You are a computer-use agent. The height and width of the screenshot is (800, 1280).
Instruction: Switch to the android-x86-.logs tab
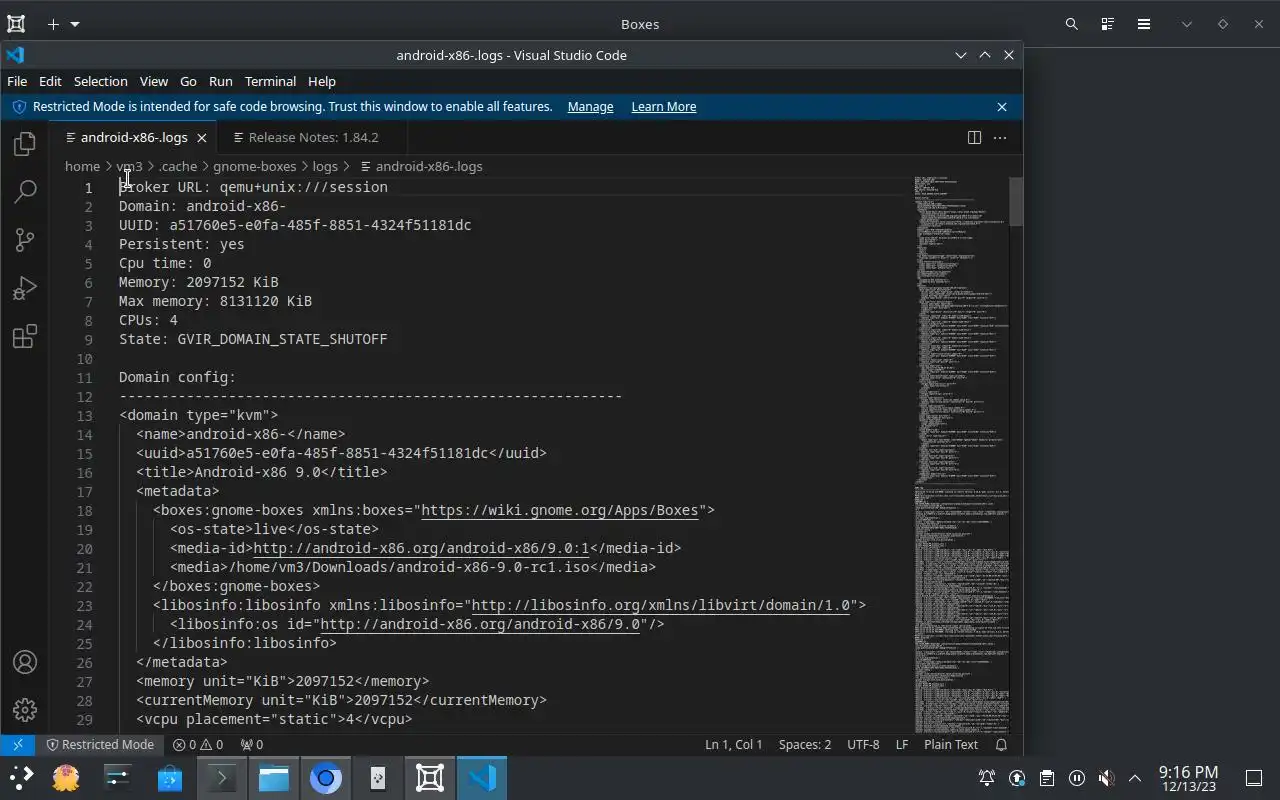coord(133,138)
